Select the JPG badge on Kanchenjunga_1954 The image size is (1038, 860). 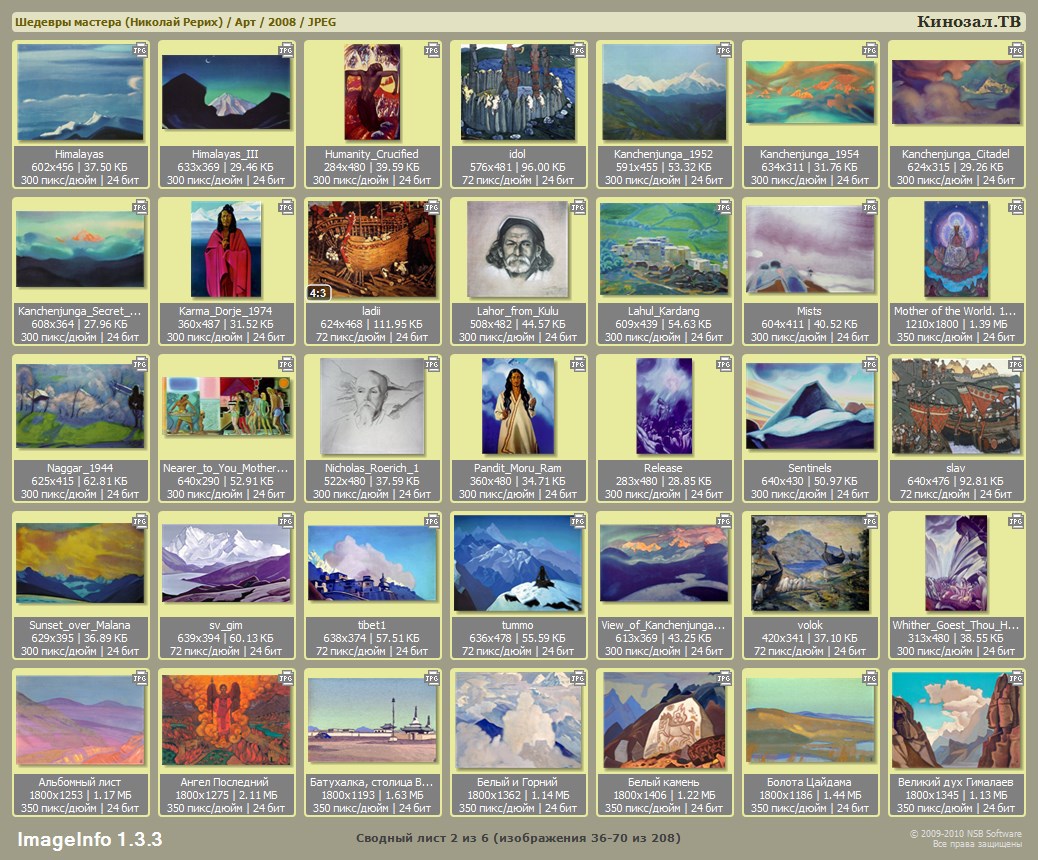[x=870, y=50]
